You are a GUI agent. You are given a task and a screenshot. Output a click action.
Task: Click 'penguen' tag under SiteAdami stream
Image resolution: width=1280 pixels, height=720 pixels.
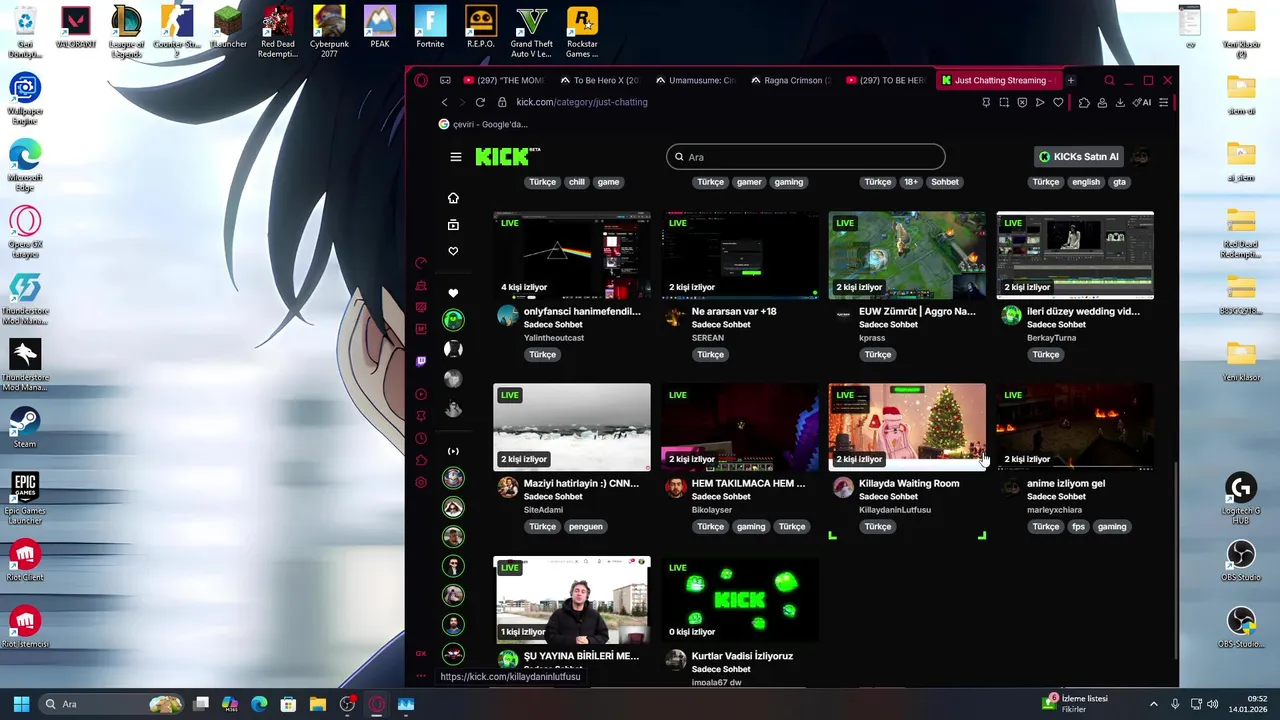(x=586, y=527)
